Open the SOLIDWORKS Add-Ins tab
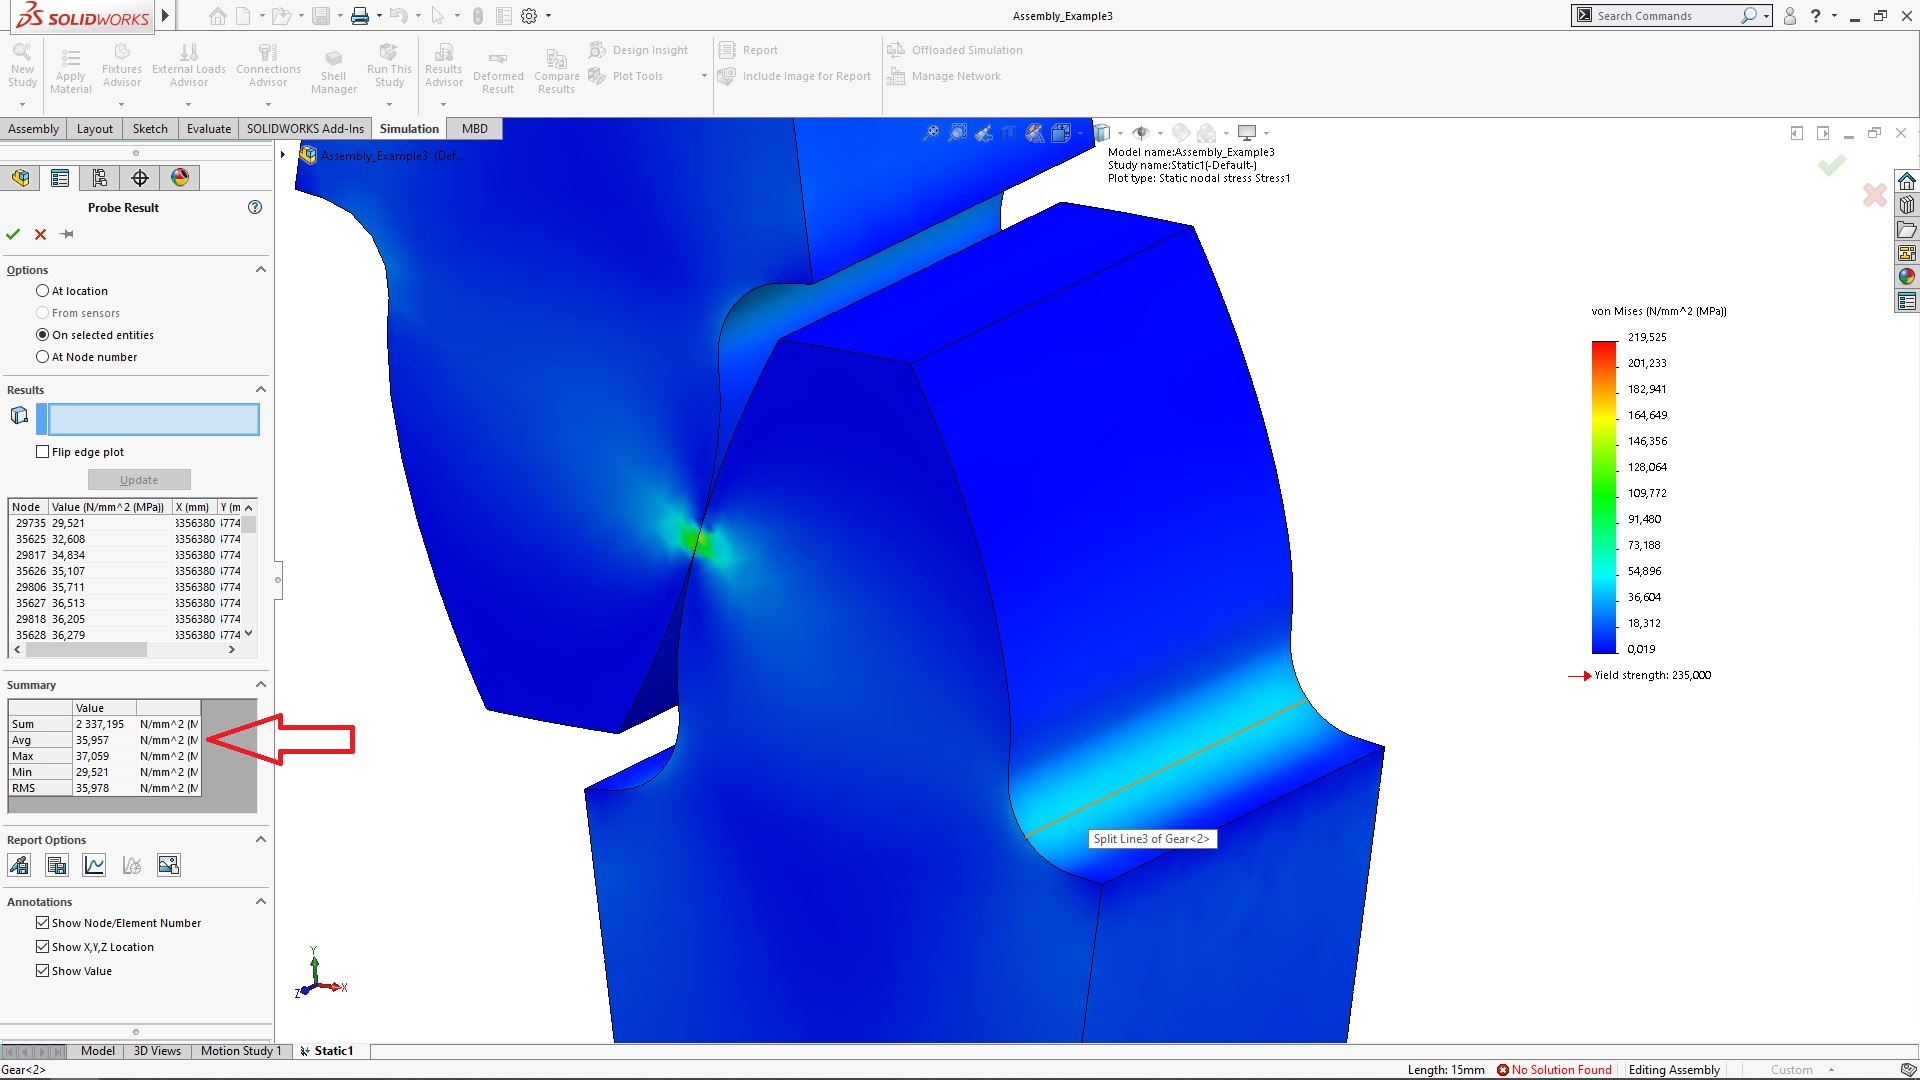This screenshot has height=1080, width=1920. click(305, 129)
